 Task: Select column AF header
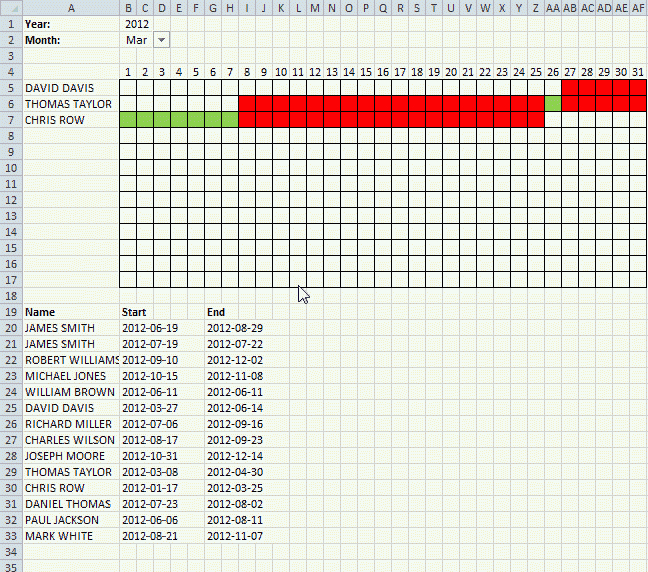click(x=638, y=8)
